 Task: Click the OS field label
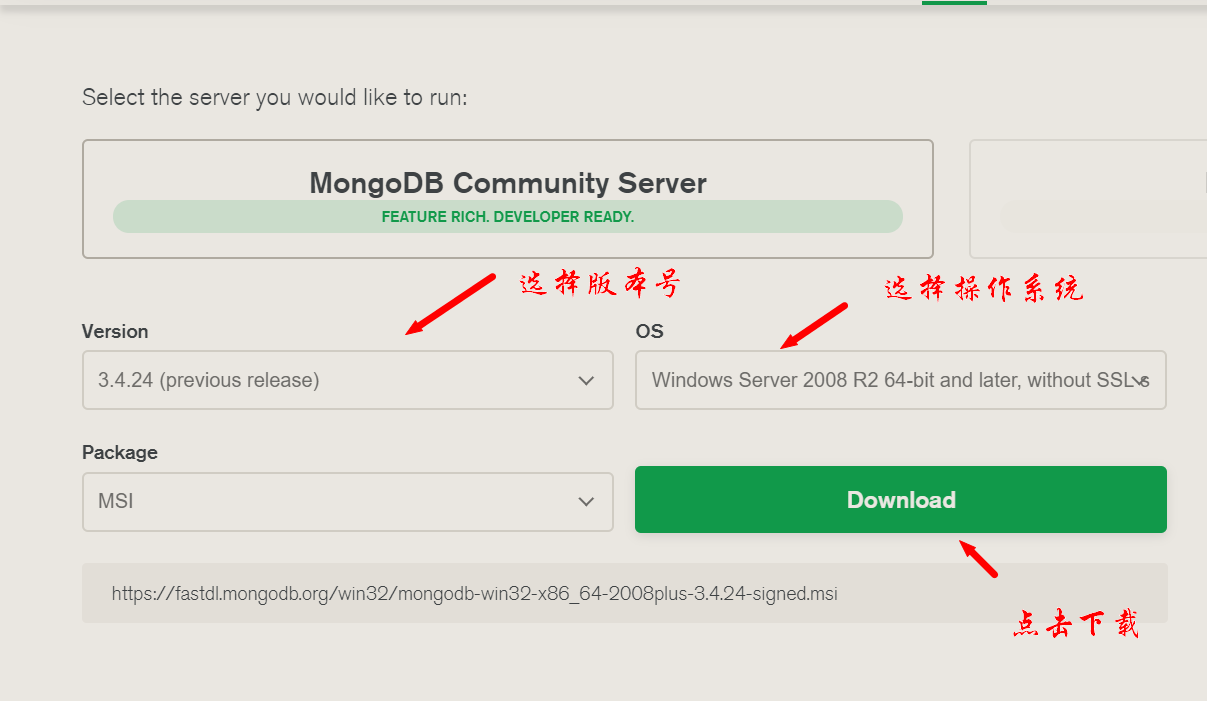coord(649,331)
